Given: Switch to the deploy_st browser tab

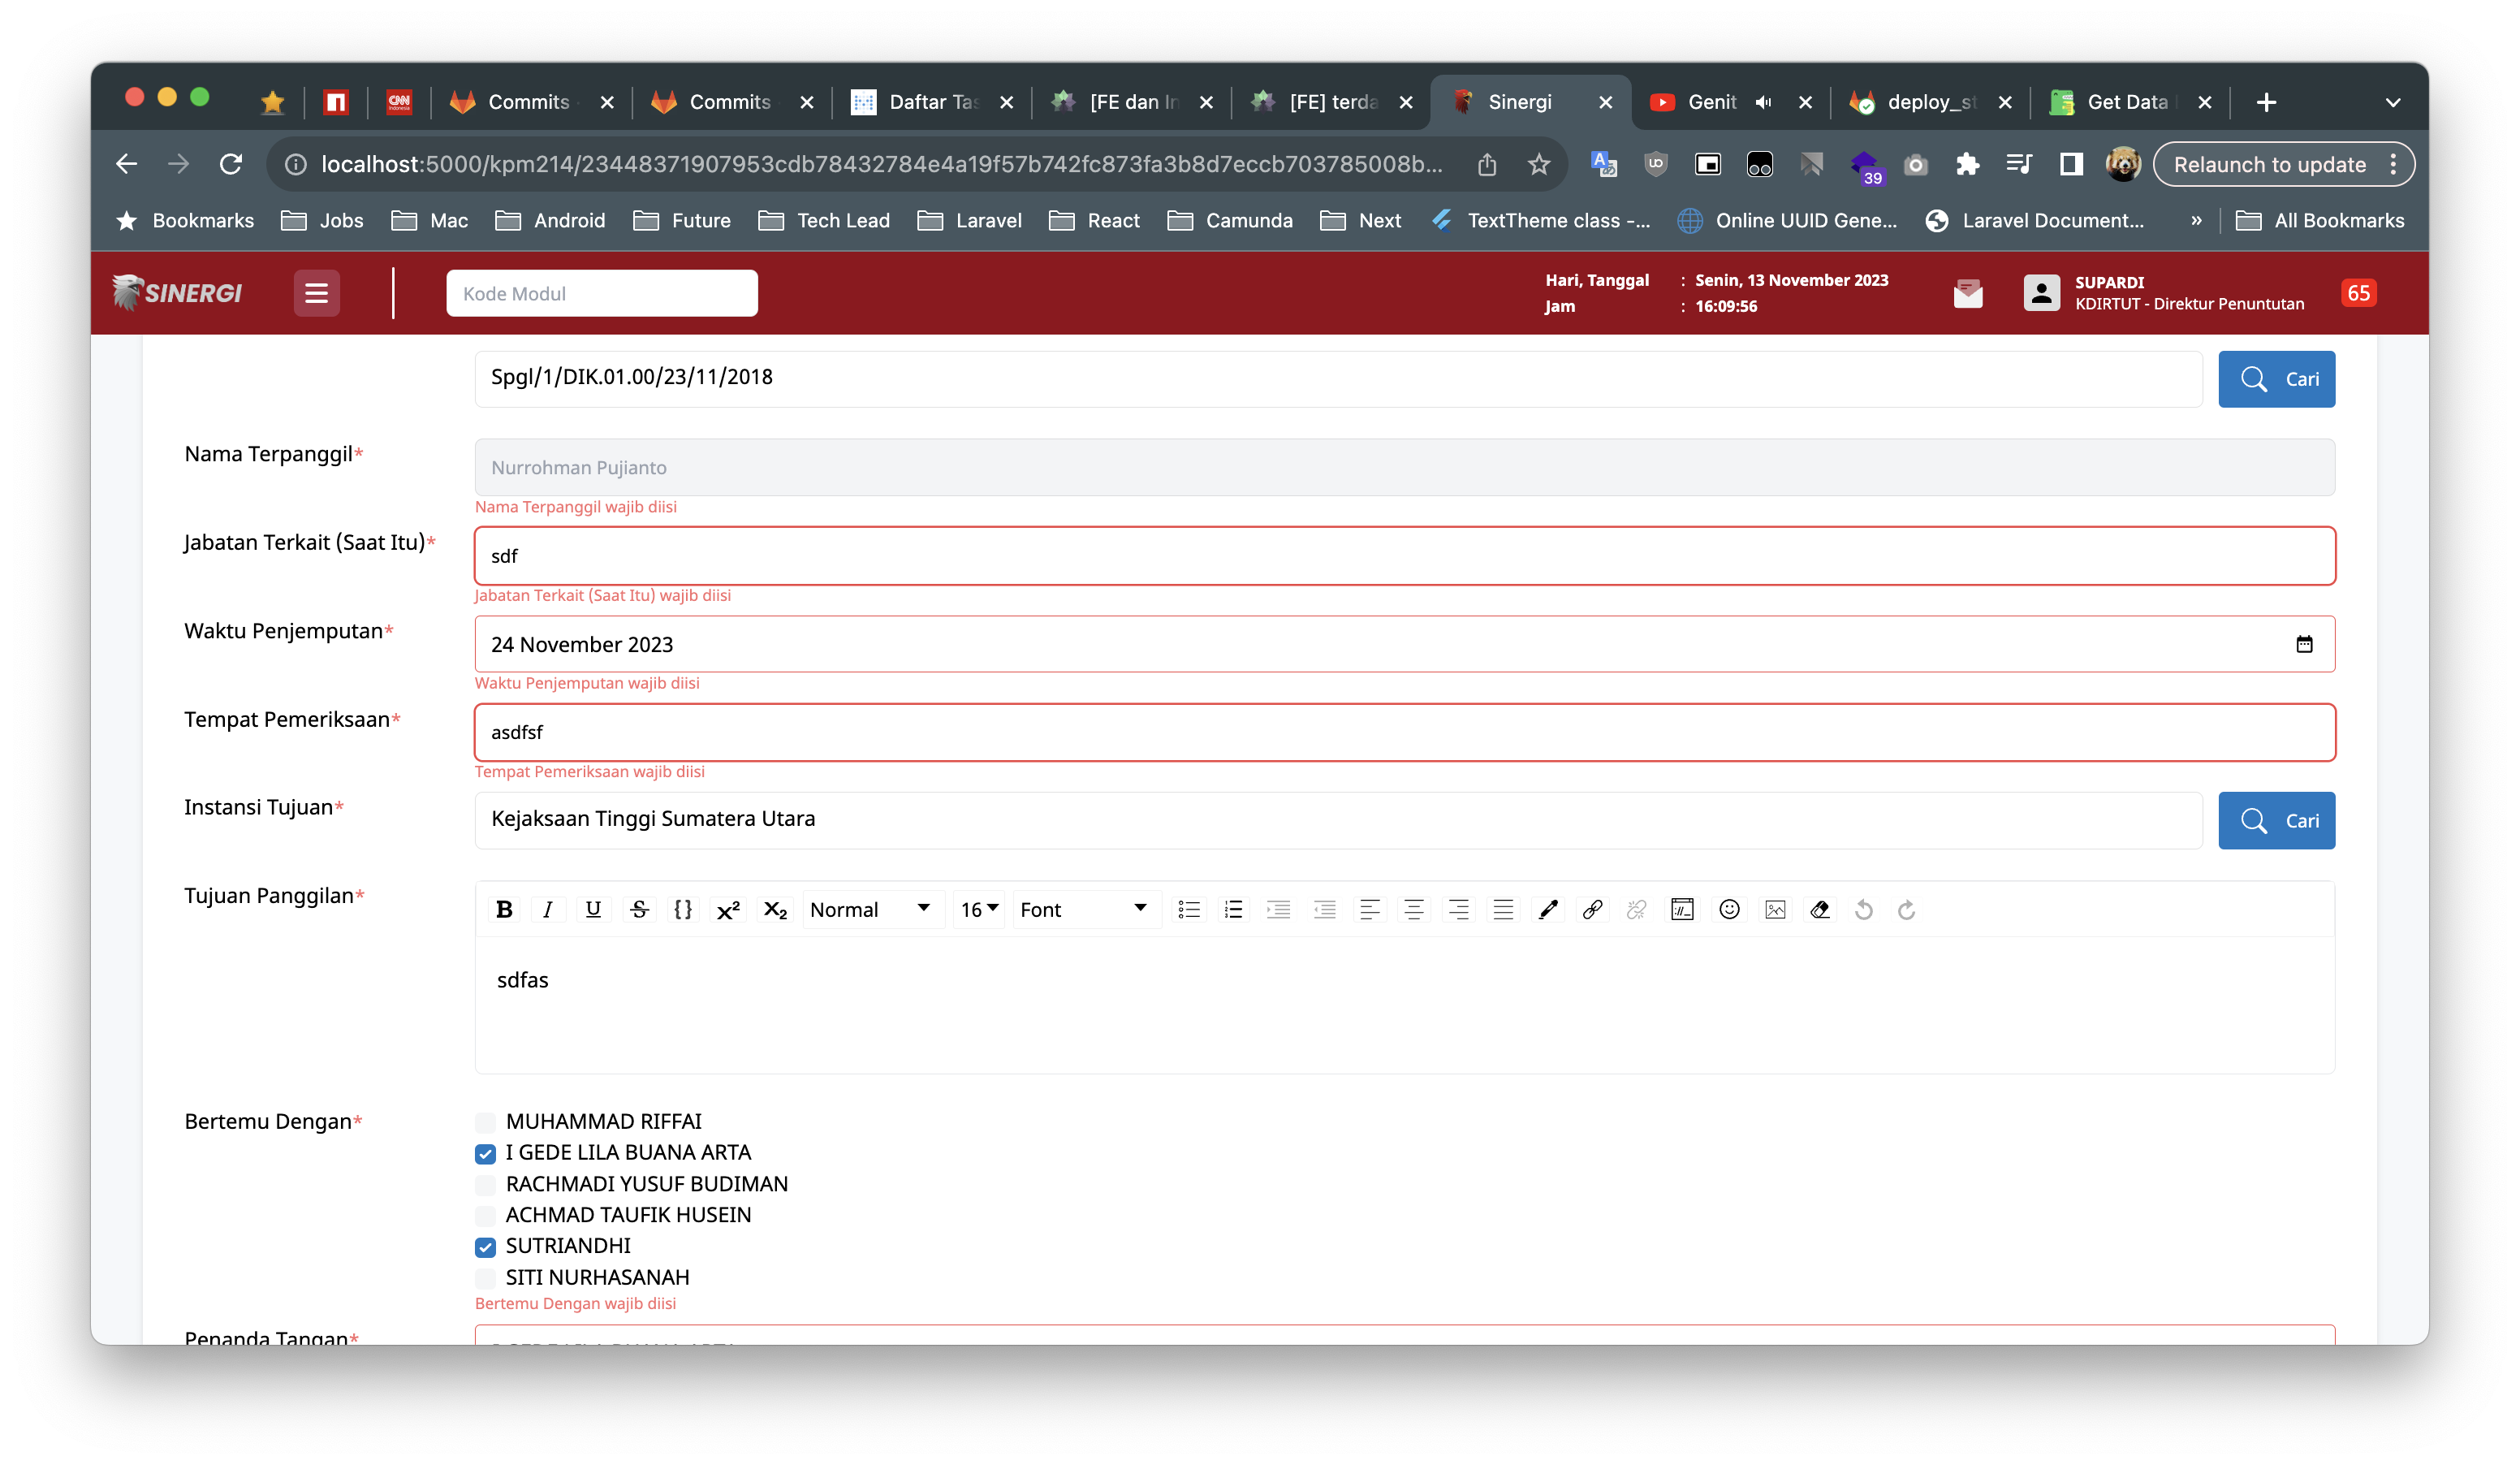Looking at the screenshot, I should [x=1928, y=102].
